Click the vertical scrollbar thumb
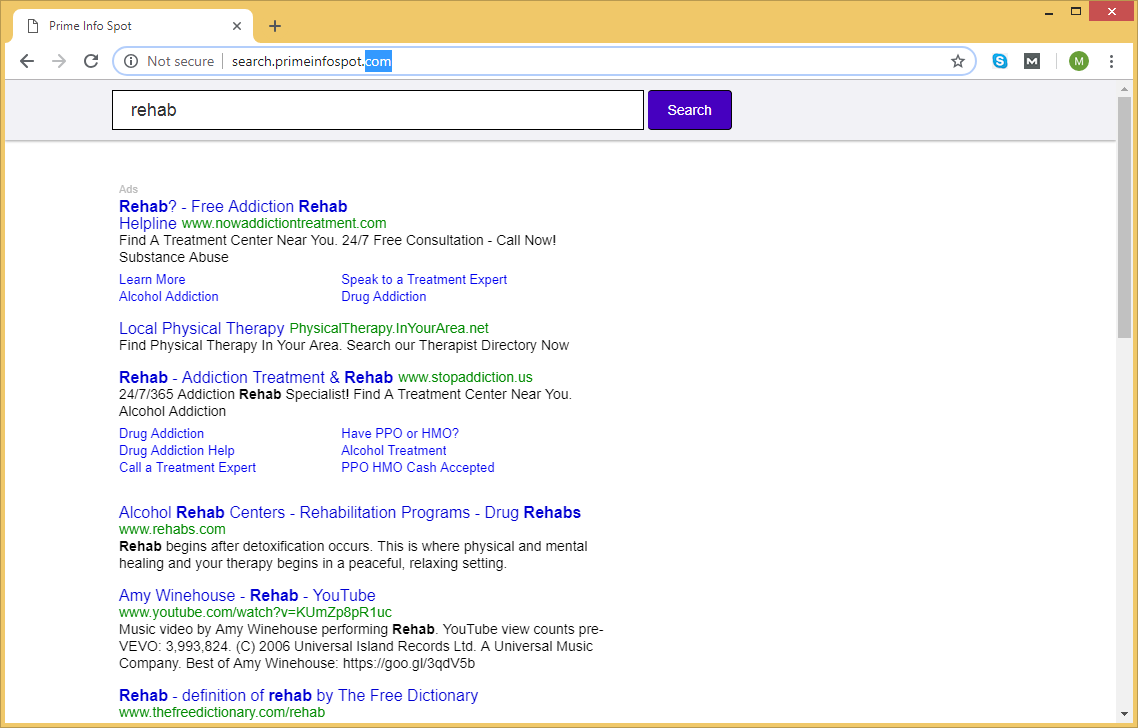 coord(1124,215)
